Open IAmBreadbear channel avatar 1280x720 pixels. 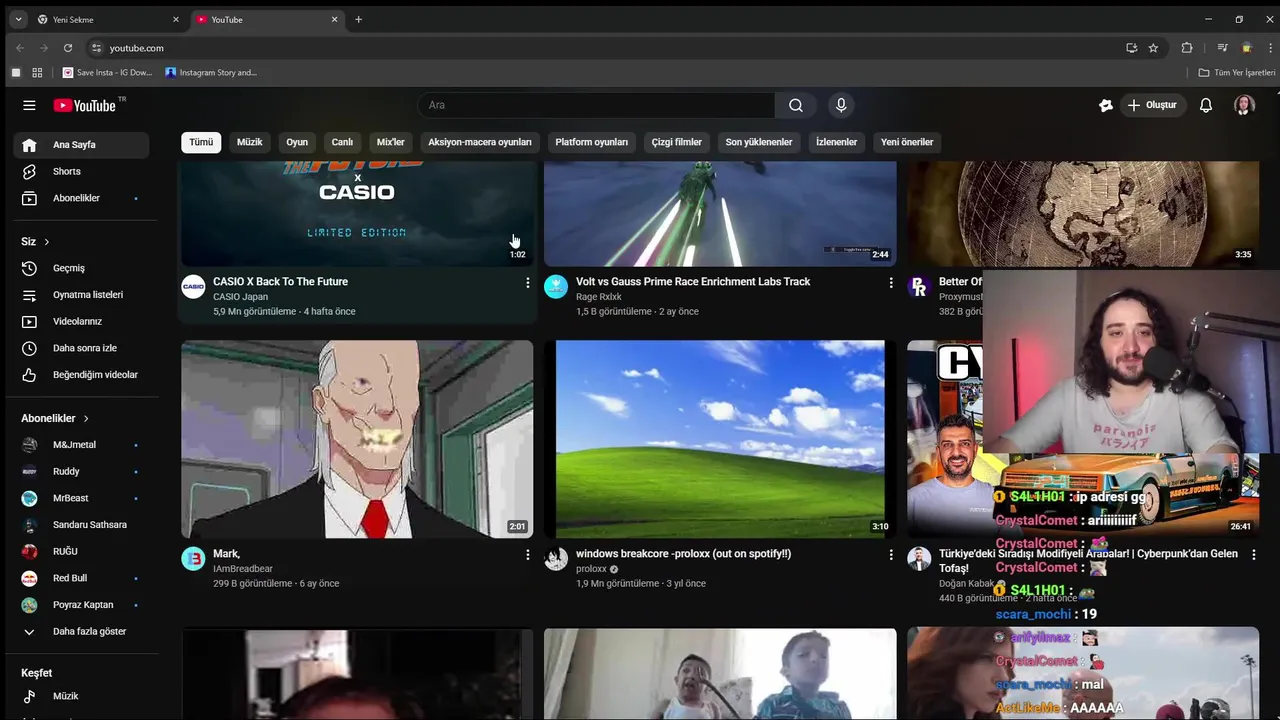coord(193,559)
